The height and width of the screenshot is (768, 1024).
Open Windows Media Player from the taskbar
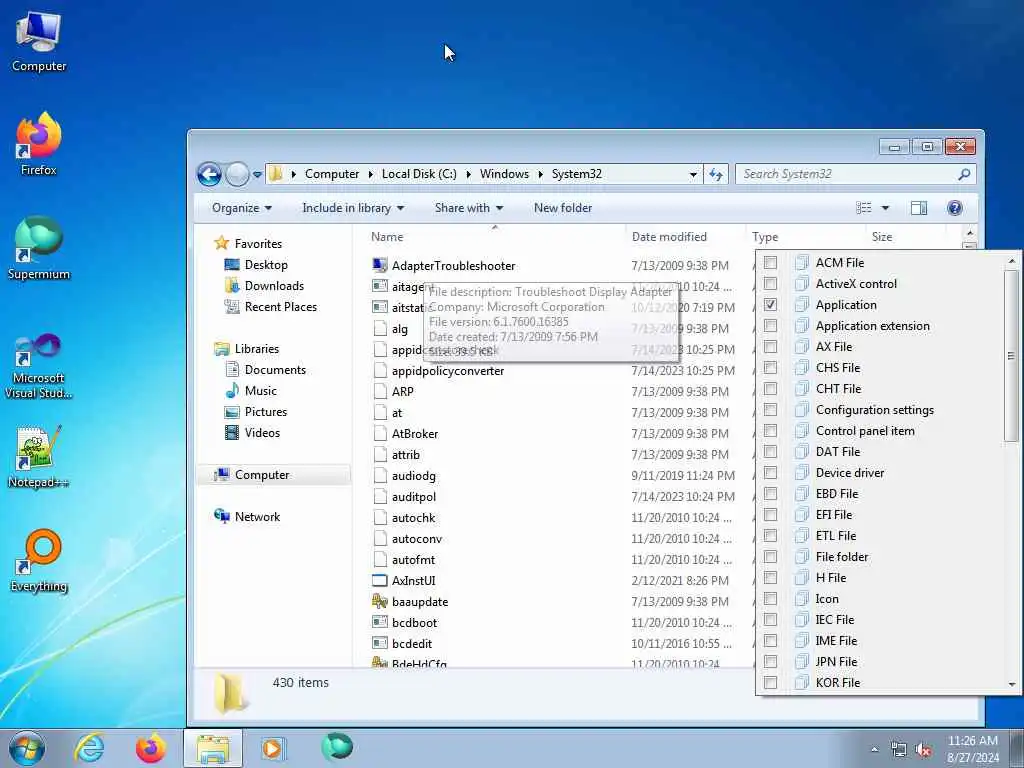[272, 748]
